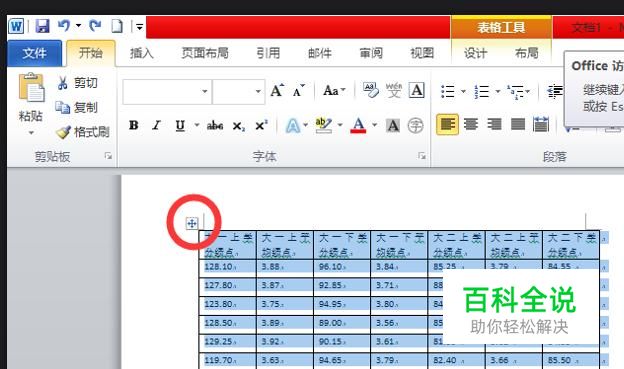624x369 pixels.
Task: Open font color dropdown arrow
Action: tap(374, 125)
